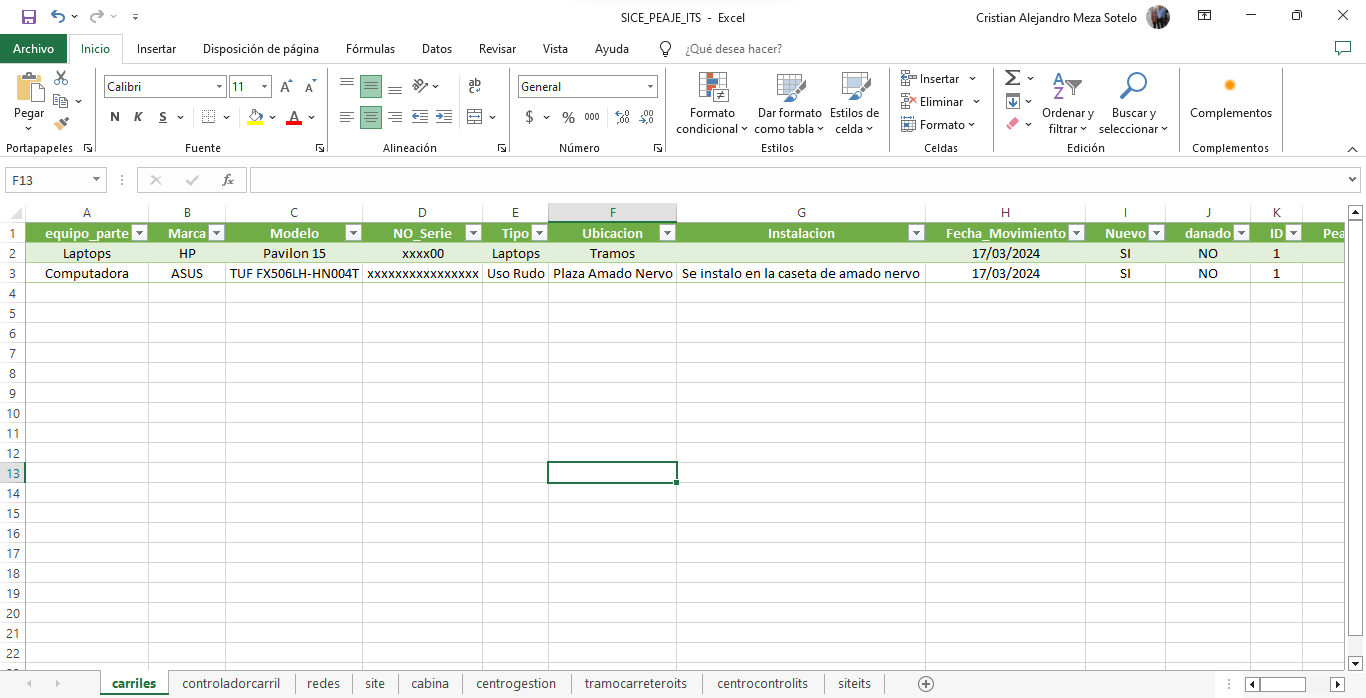Open the font size dropdown
The width and height of the screenshot is (1366, 698).
point(265,87)
